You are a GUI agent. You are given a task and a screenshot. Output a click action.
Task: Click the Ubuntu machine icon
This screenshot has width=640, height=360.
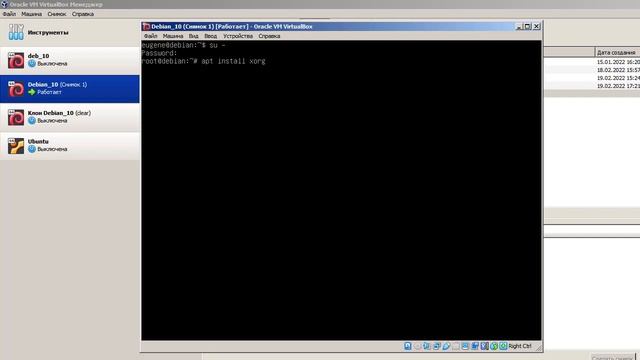coord(16,146)
